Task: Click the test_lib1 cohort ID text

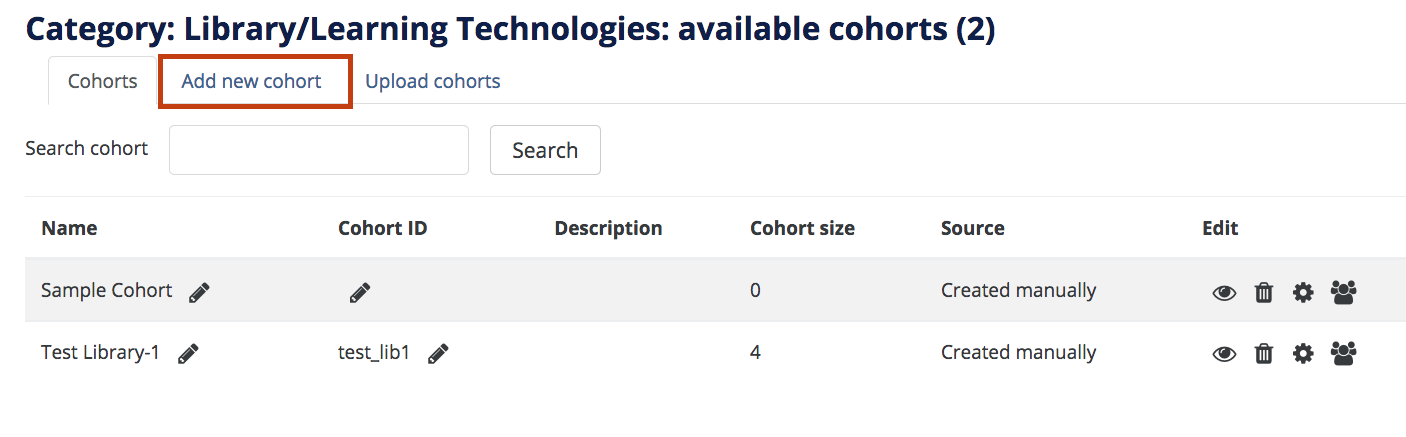Action: pyautogui.click(x=375, y=353)
